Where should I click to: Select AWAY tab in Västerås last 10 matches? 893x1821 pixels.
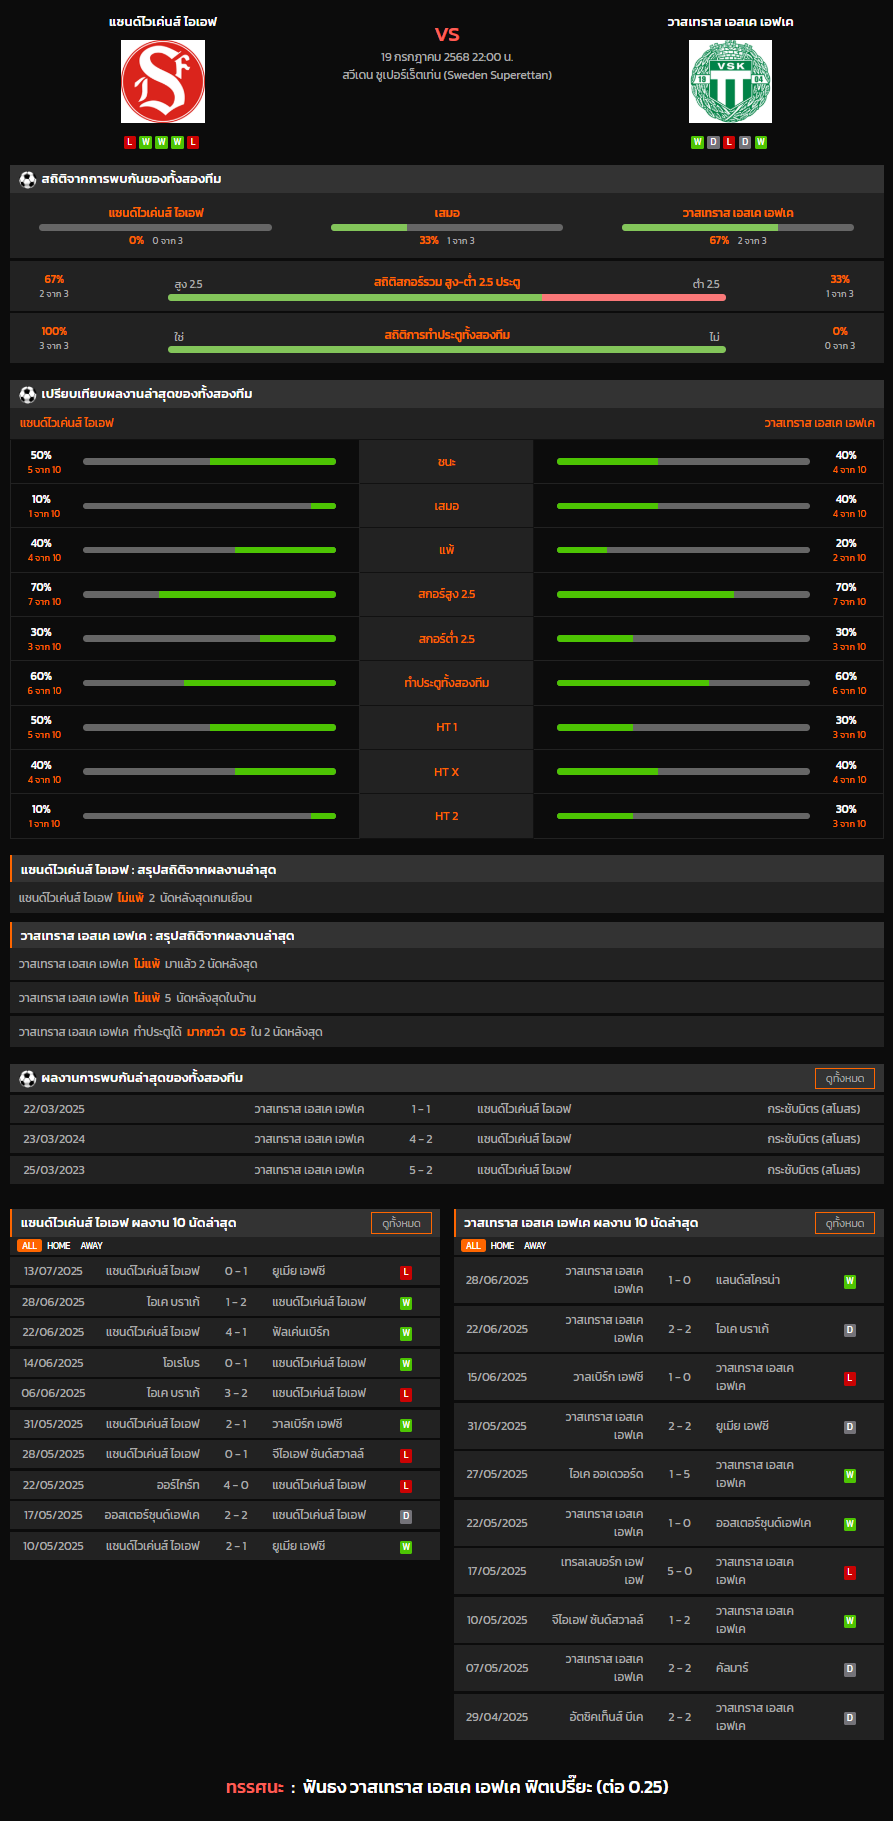536,1246
